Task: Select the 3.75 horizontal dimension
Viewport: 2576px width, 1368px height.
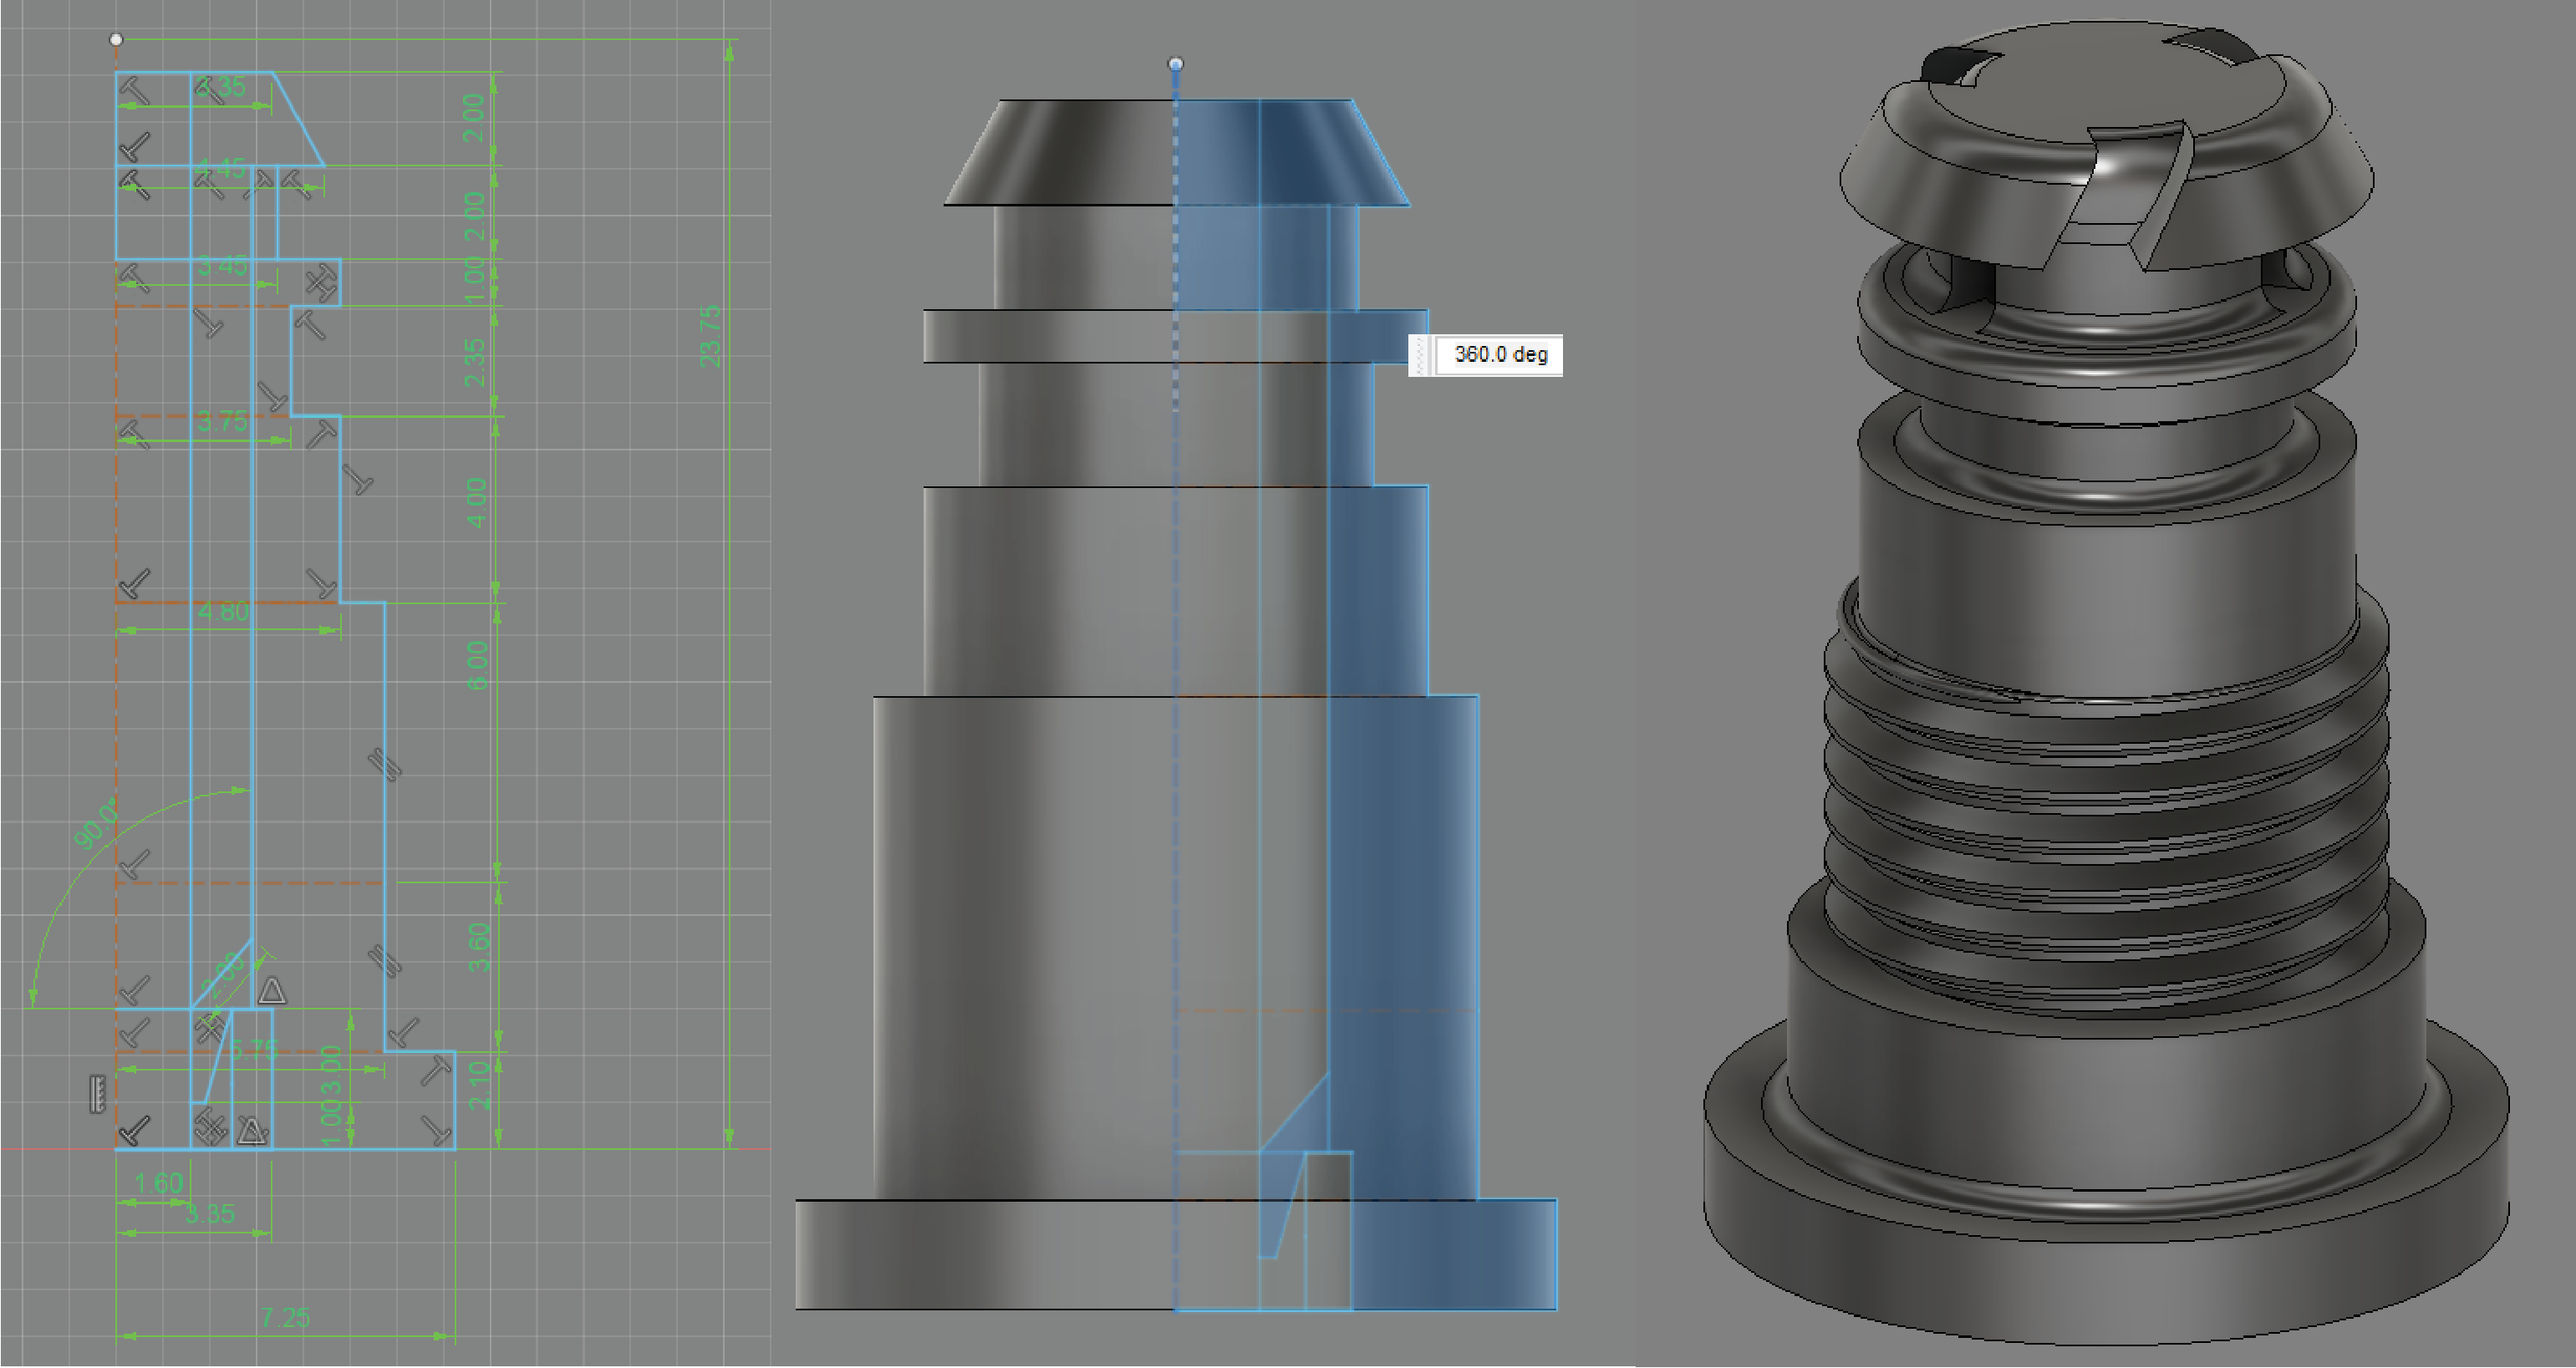Action: point(222,421)
